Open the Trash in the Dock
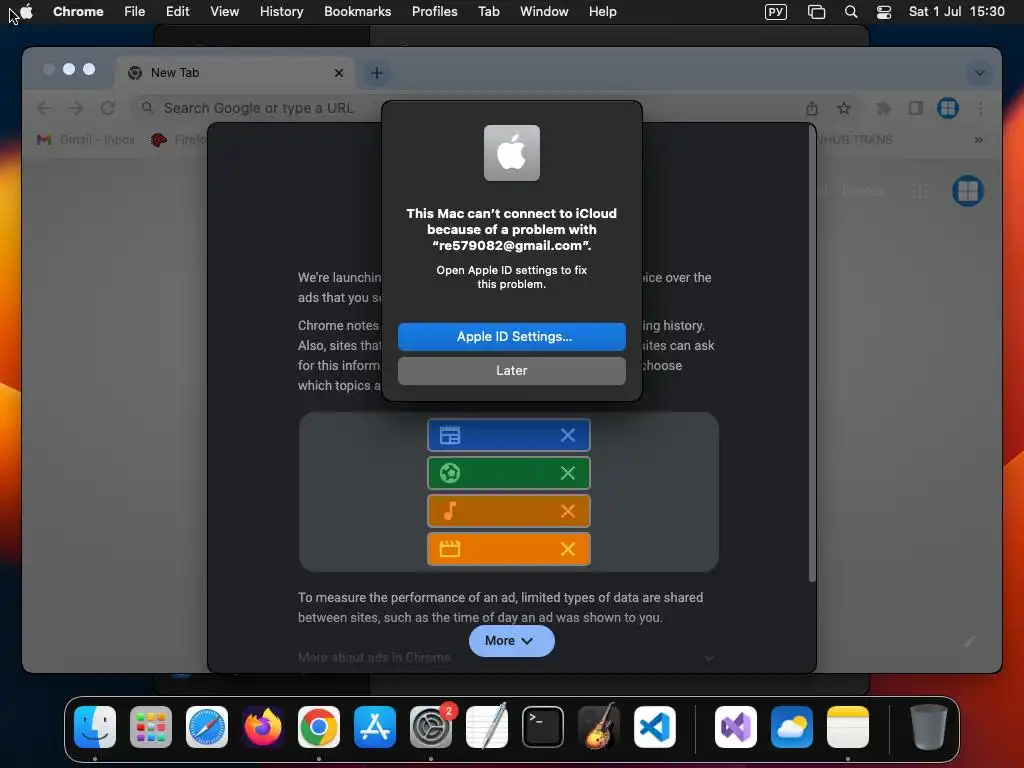1024x768 pixels. [x=929, y=727]
